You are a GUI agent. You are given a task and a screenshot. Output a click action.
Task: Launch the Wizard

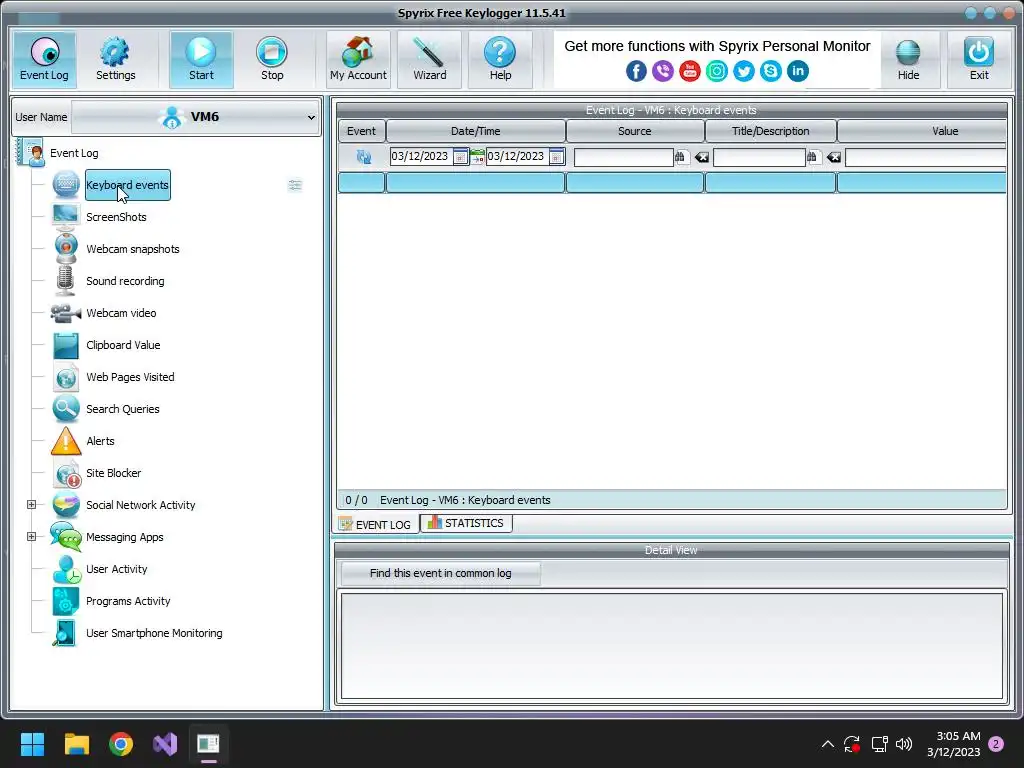429,59
